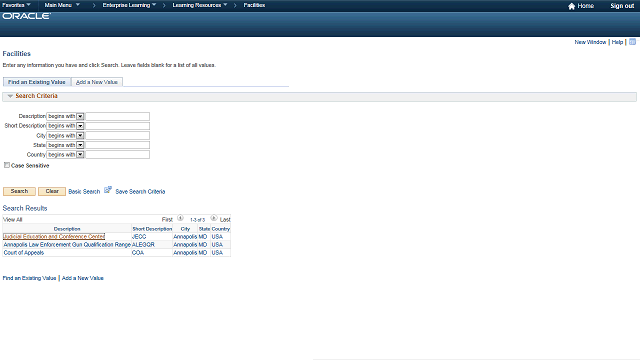Open Annapolis Law Enforcement Gun Qualification Range result
The image size is (640, 360).
[67, 244]
